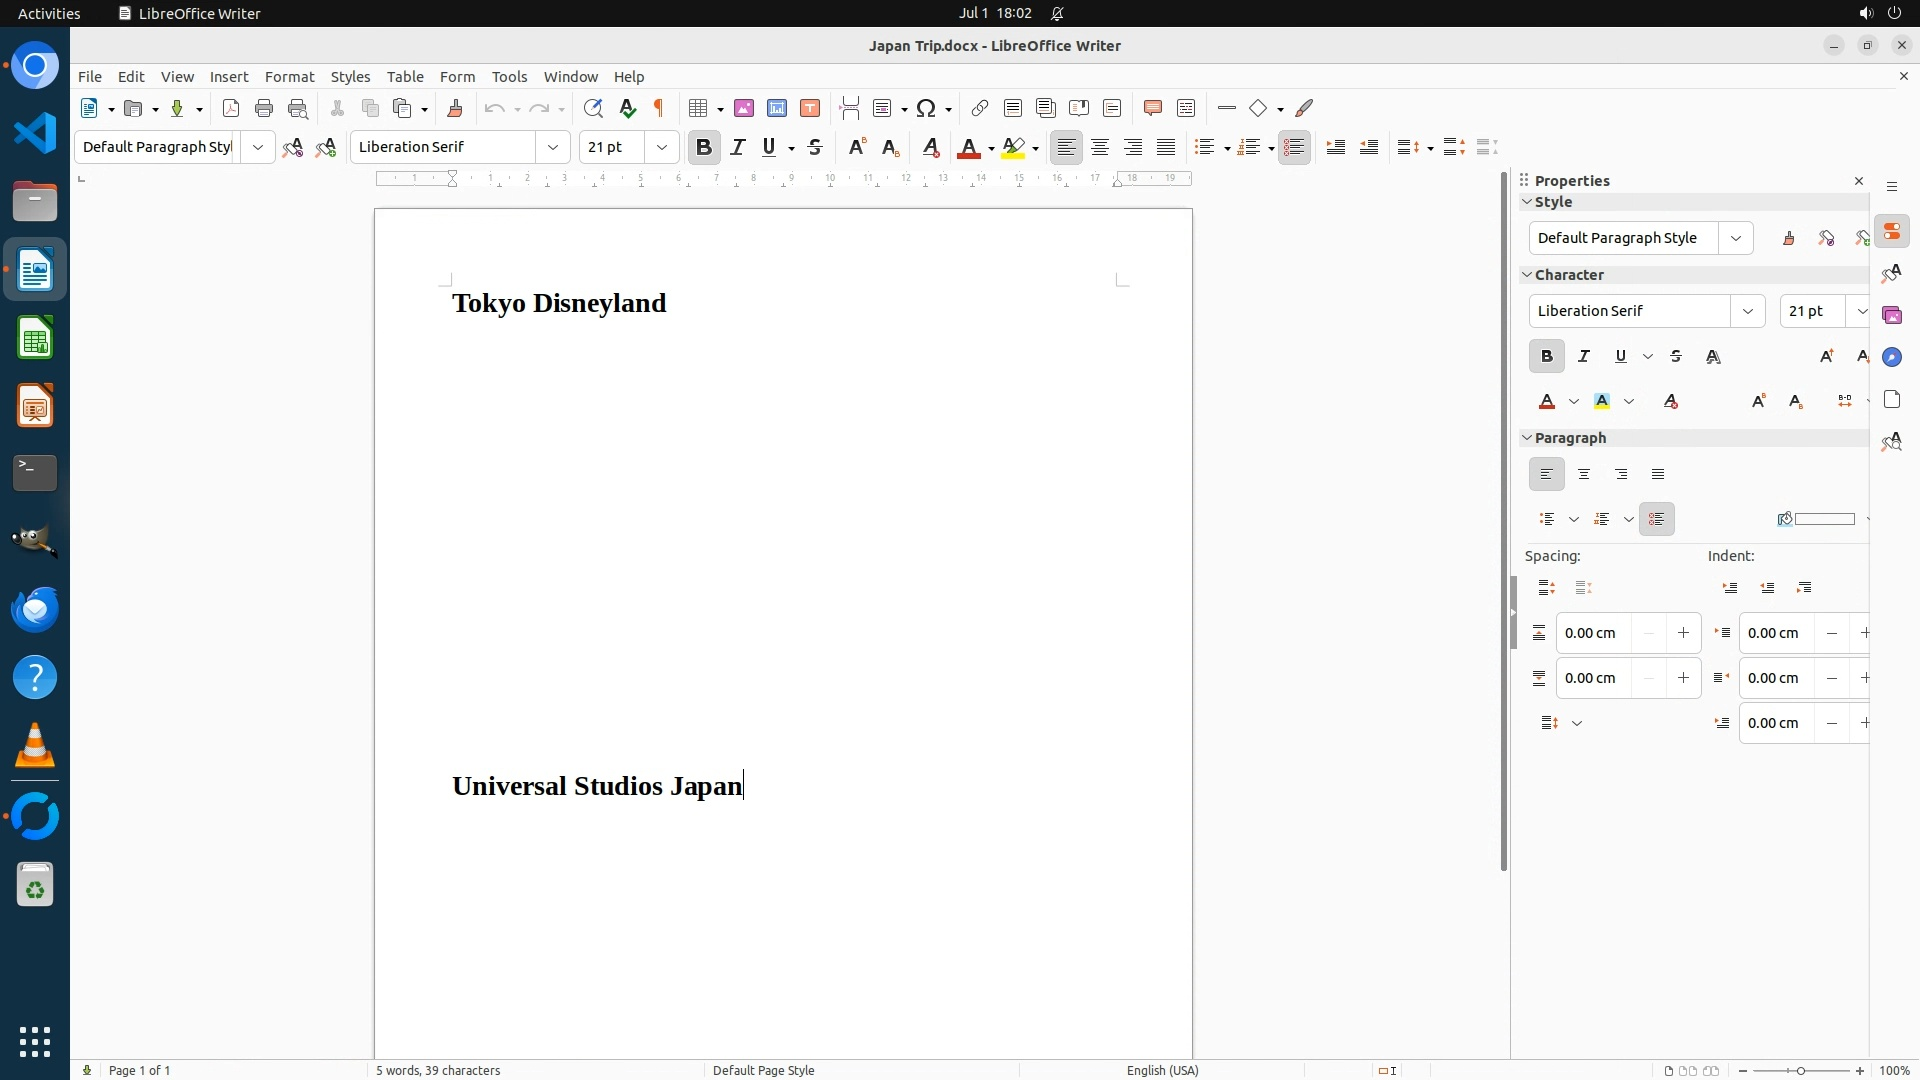Open the font size dropdown in toolbar
Screen dimensions: 1920x1080
(x=662, y=147)
